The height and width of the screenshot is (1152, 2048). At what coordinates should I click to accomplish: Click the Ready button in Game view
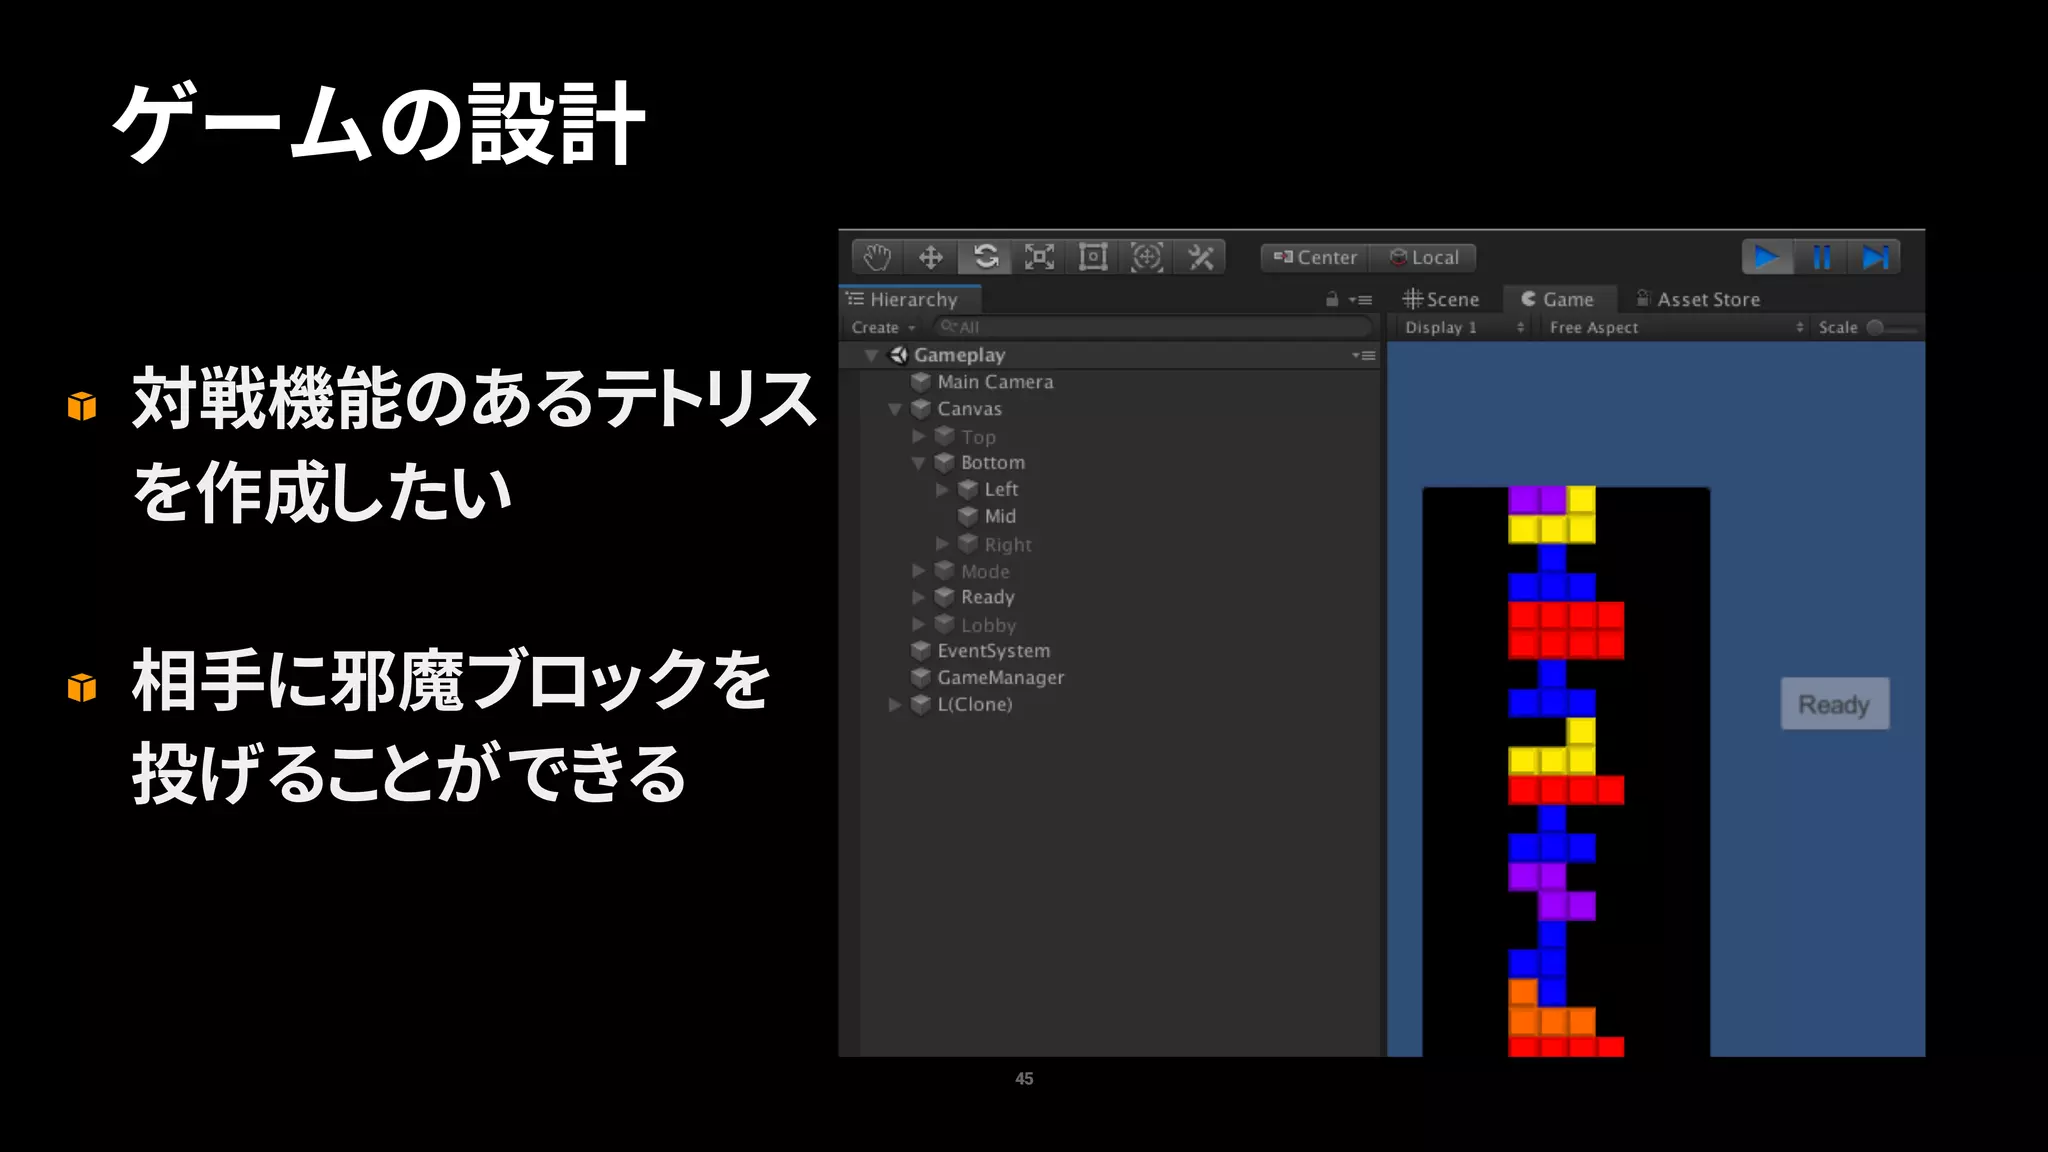pyautogui.click(x=1835, y=704)
